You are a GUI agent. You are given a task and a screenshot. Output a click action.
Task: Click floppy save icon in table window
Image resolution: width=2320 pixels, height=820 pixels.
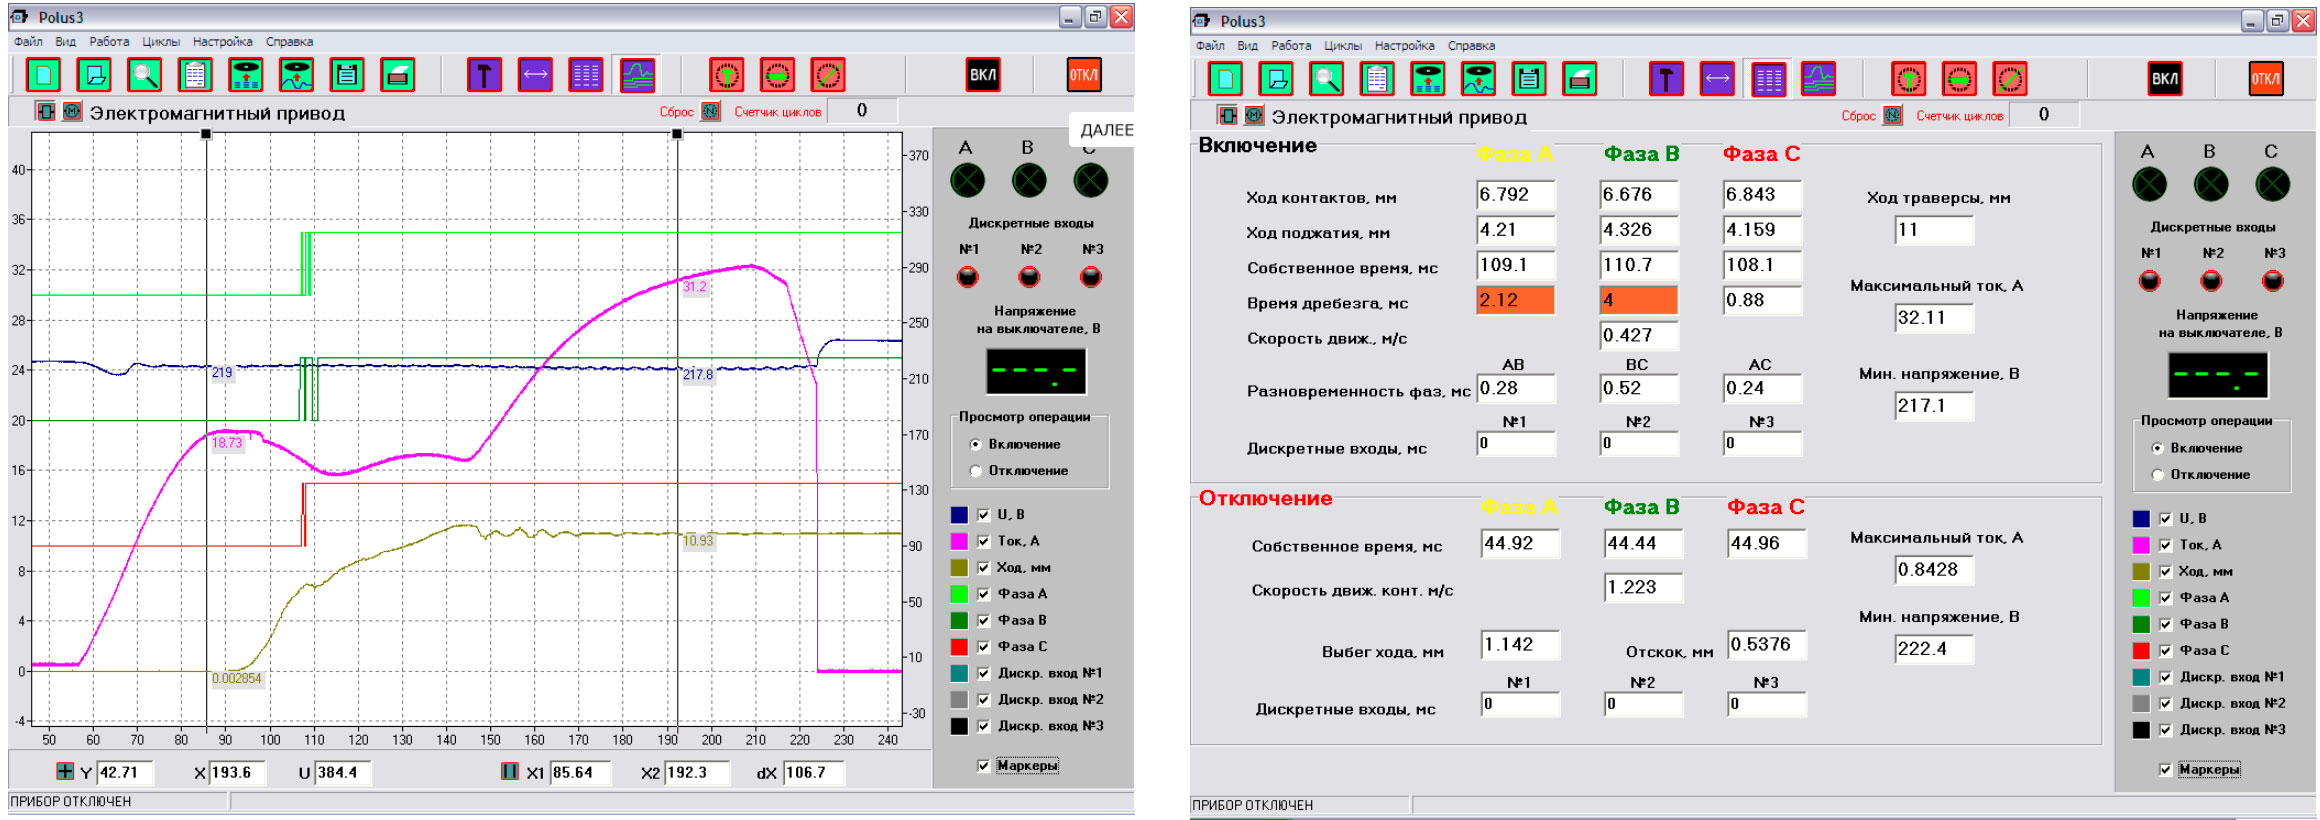coord(1529,79)
